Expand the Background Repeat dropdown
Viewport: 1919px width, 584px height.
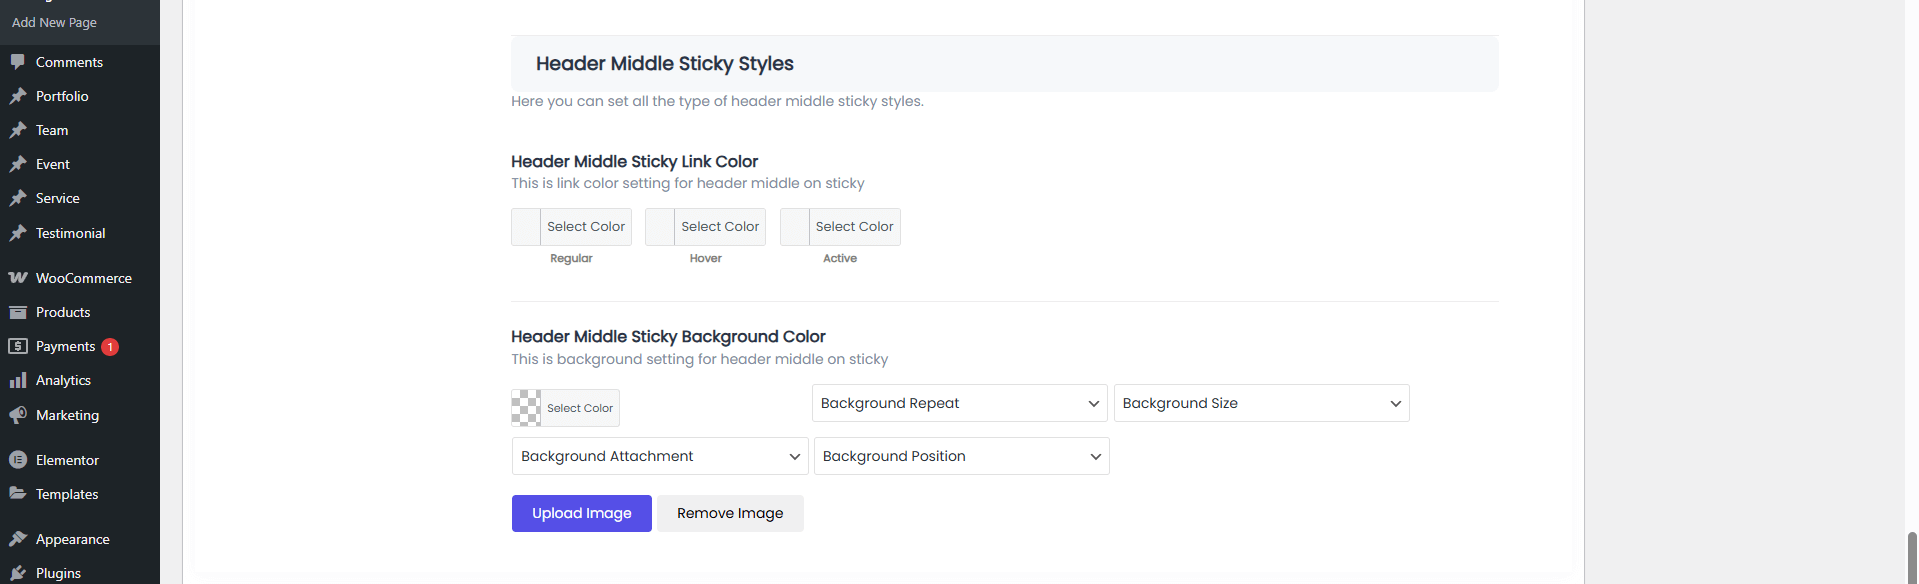coord(959,403)
